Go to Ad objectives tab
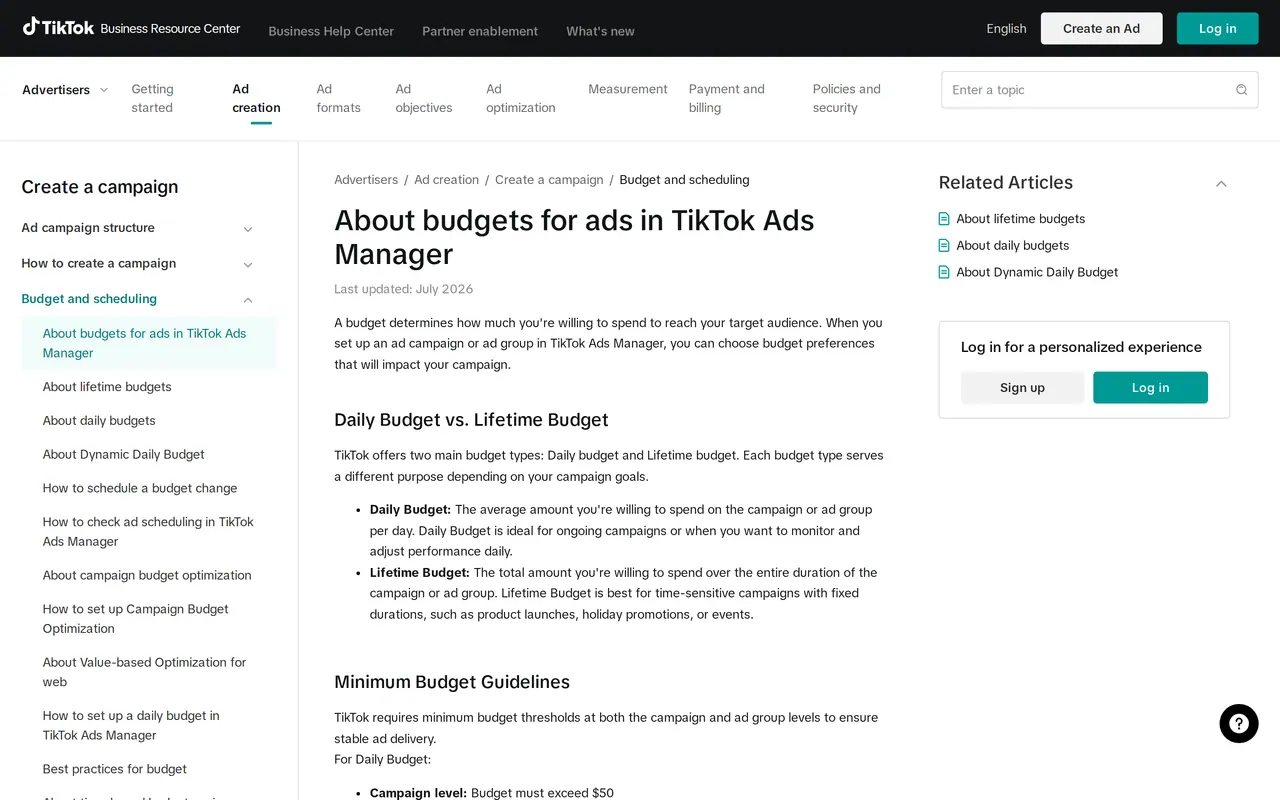The image size is (1280, 800). tap(424, 98)
